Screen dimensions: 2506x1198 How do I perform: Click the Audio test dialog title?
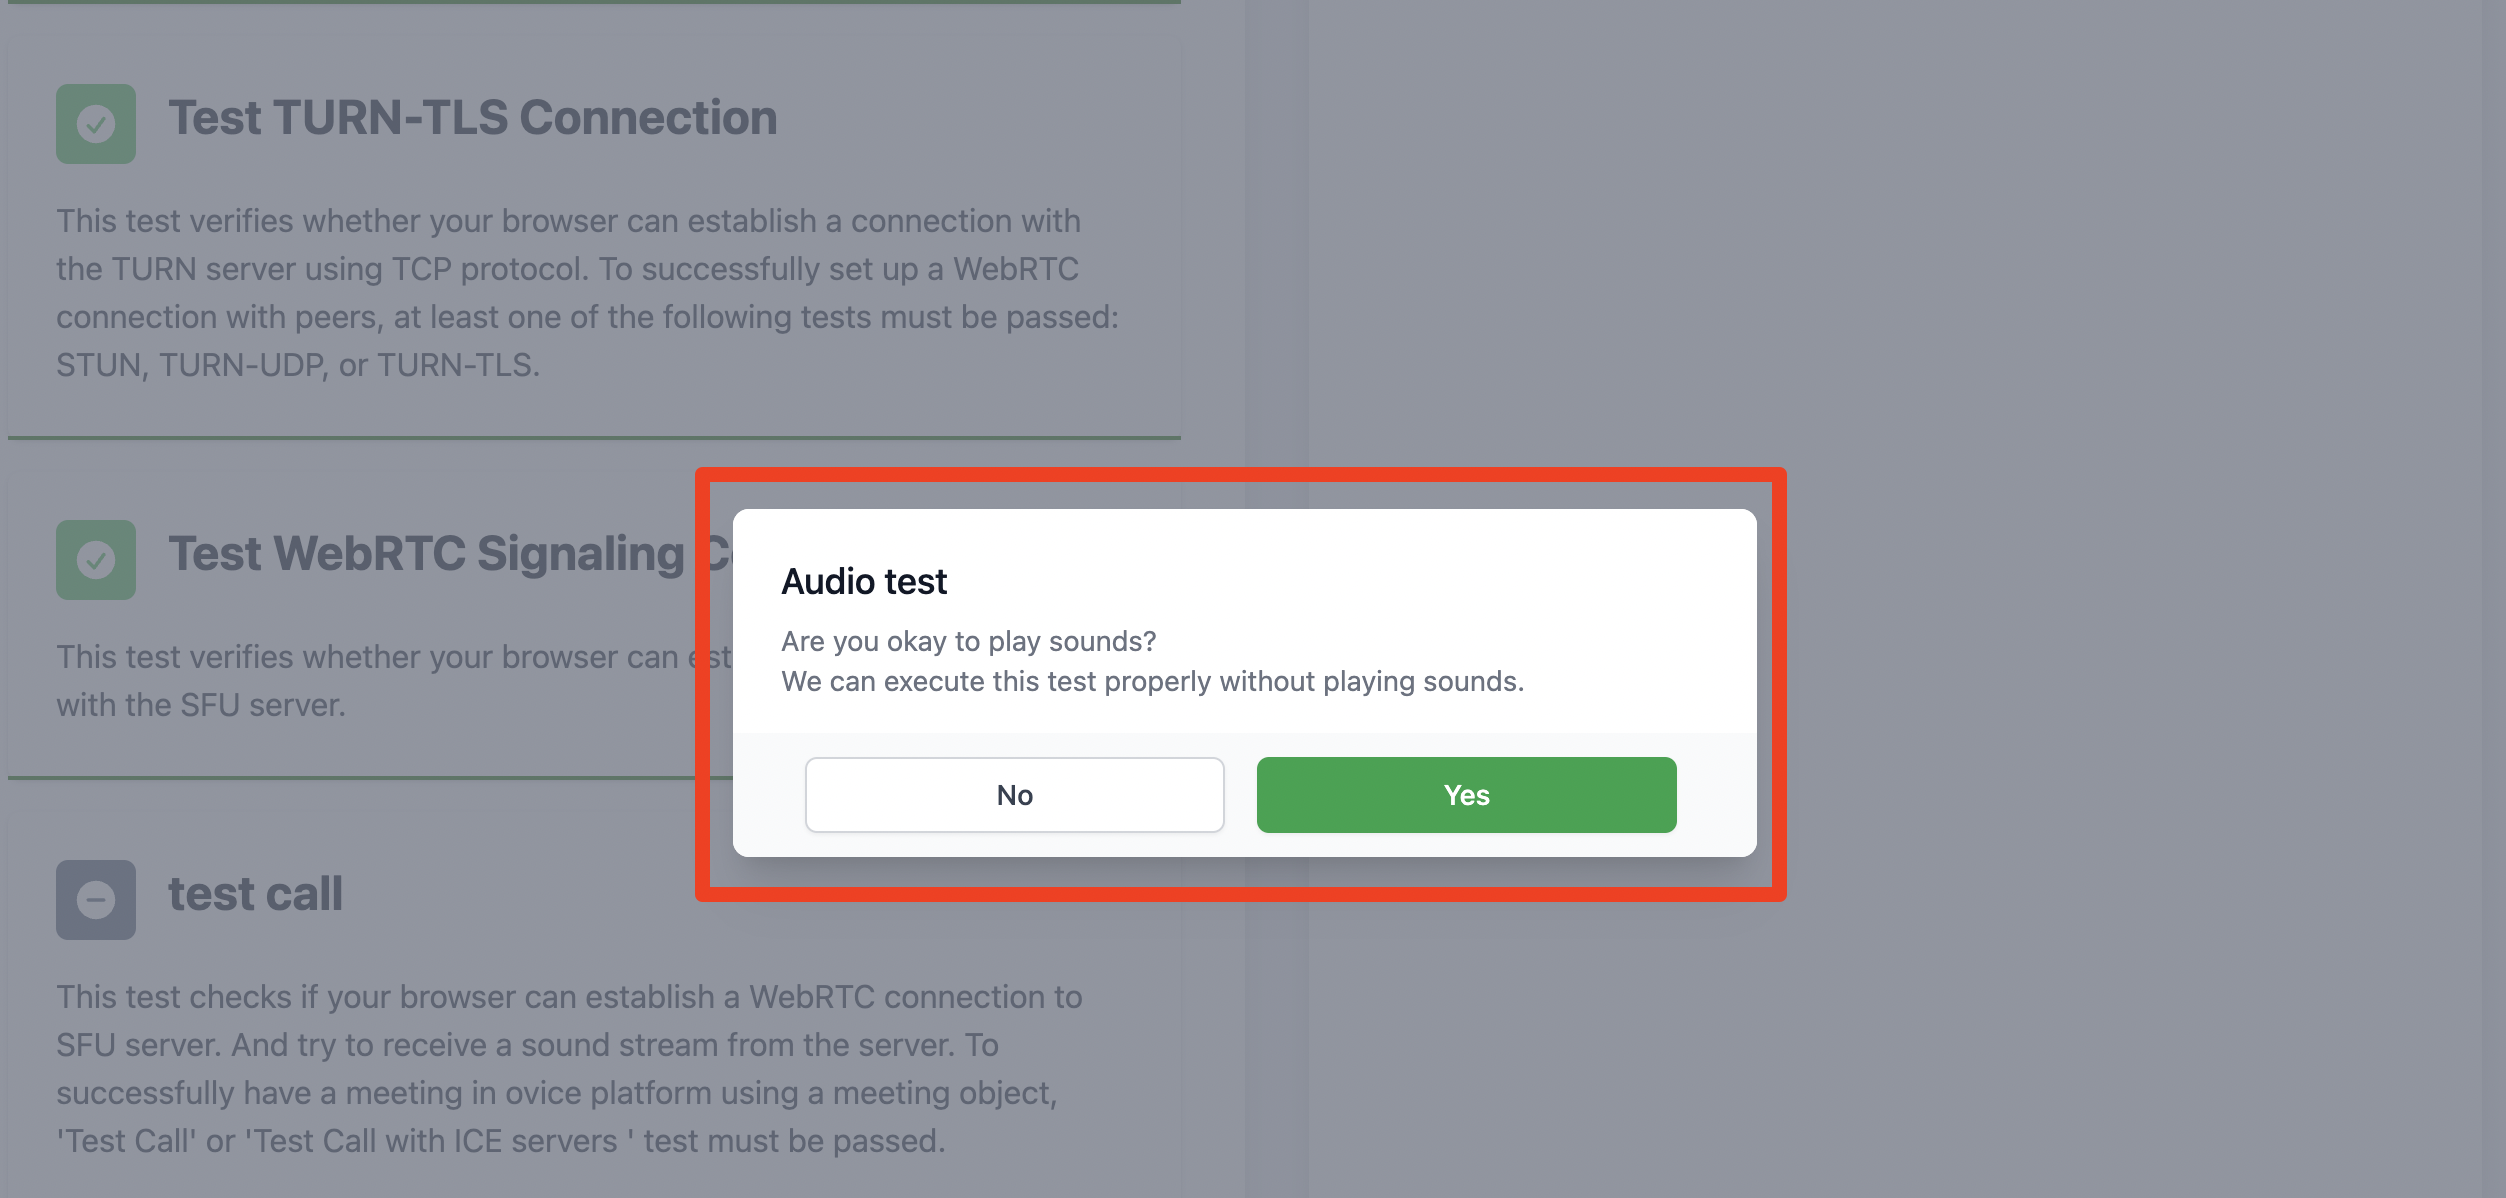pyautogui.click(x=864, y=581)
